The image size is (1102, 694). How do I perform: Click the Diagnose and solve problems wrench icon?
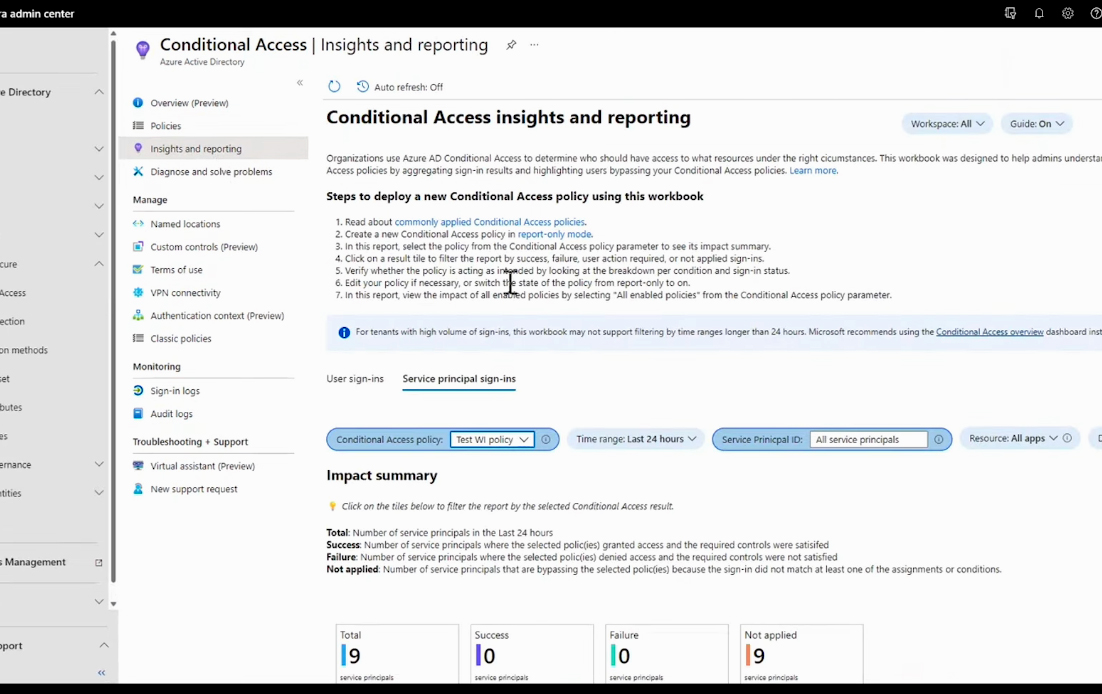(x=138, y=172)
